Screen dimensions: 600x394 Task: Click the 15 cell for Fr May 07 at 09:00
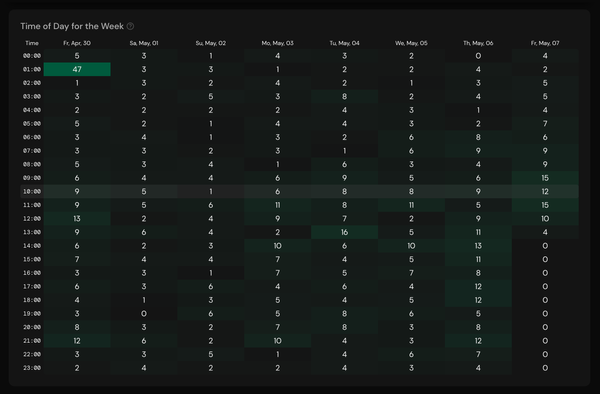pyautogui.click(x=545, y=178)
